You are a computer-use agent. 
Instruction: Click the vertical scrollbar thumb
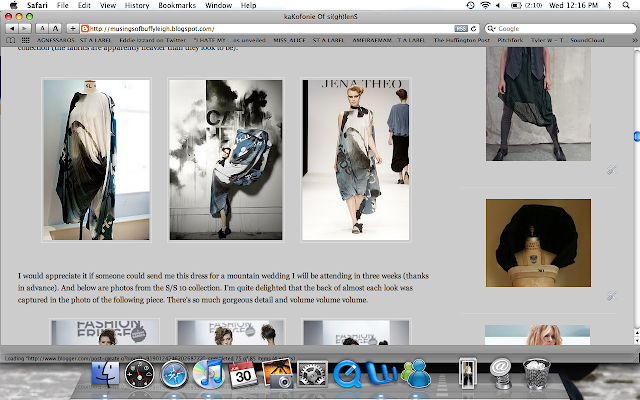(636, 136)
